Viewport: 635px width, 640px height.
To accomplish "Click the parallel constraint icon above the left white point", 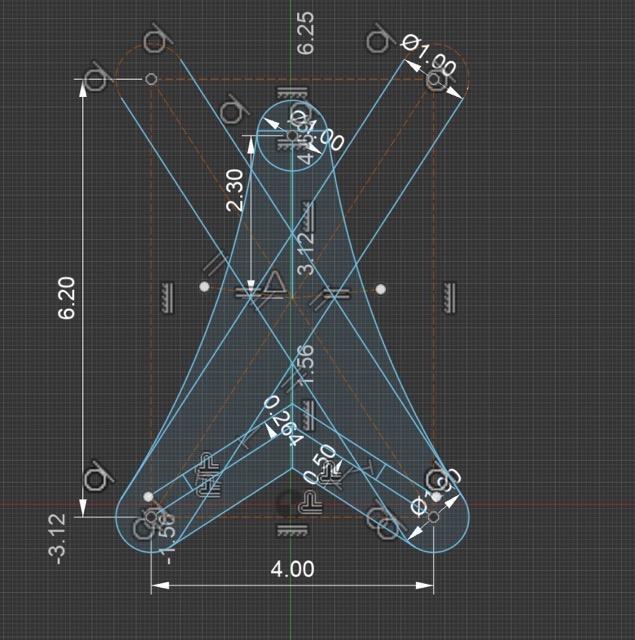I will 214,264.
